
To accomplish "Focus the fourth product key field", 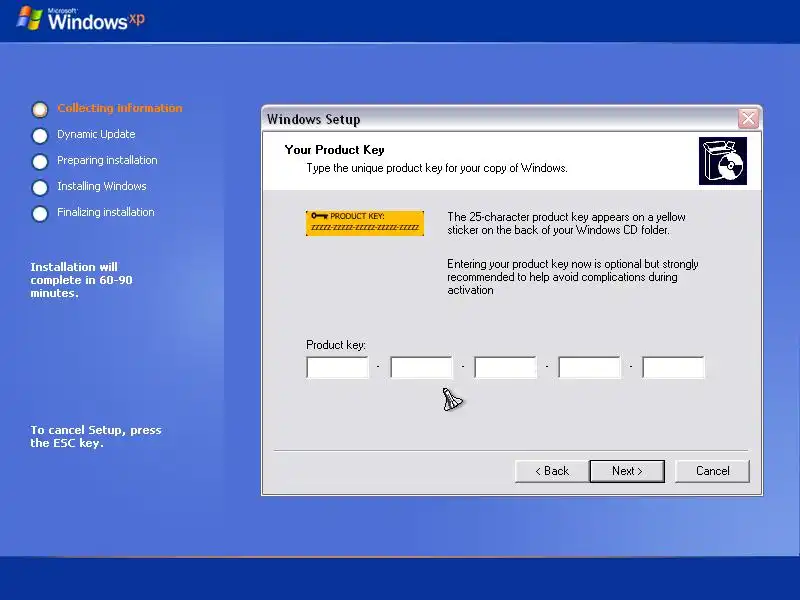I will click(x=589, y=367).
